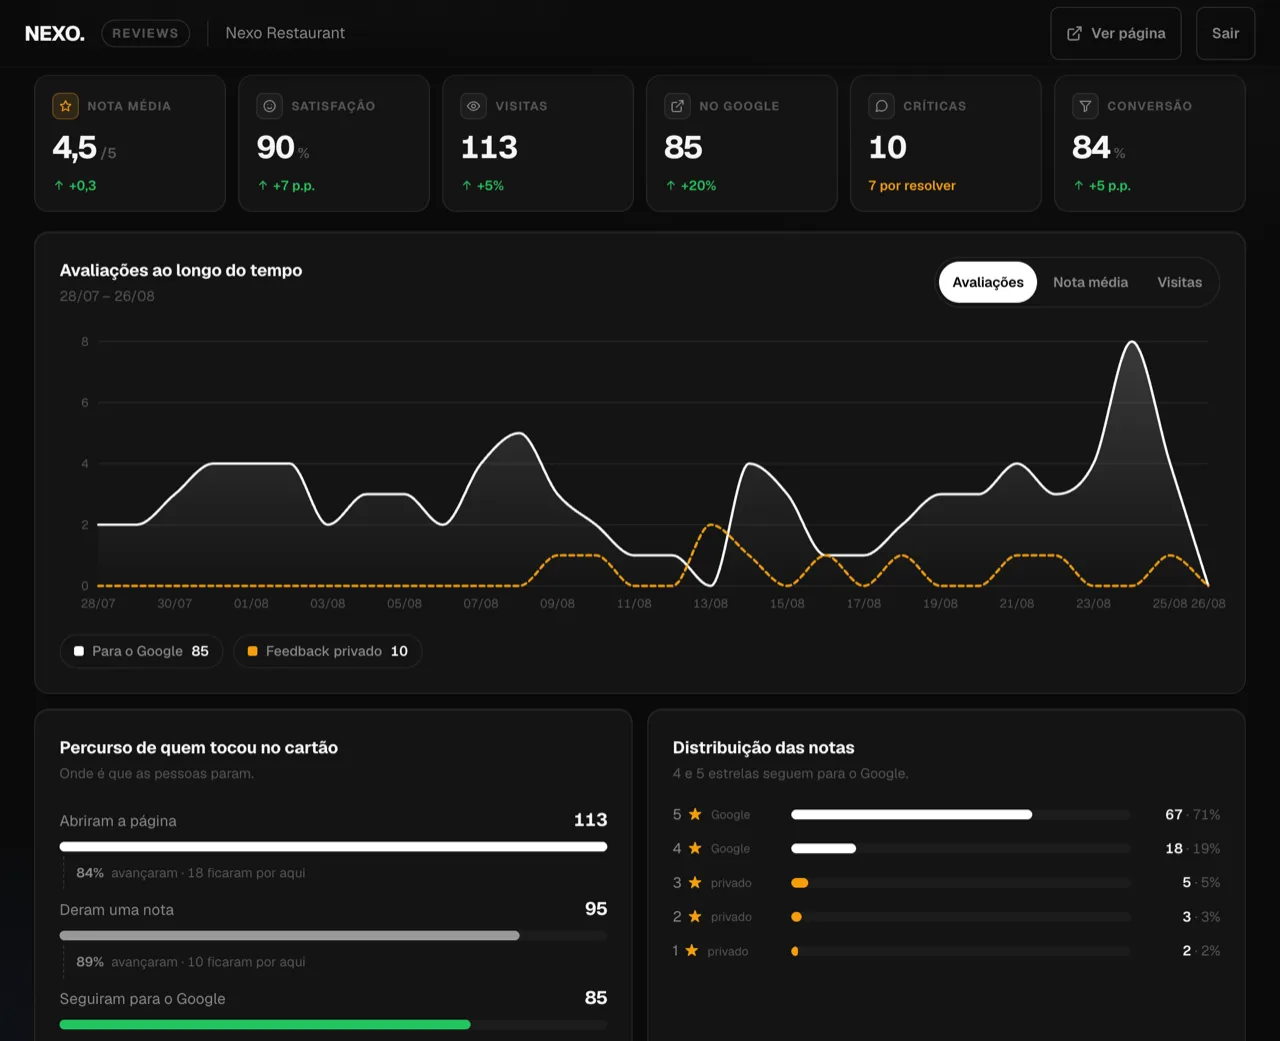1280x1041 pixels.
Task: Switch to the Visitas chart tab
Action: click(1180, 282)
